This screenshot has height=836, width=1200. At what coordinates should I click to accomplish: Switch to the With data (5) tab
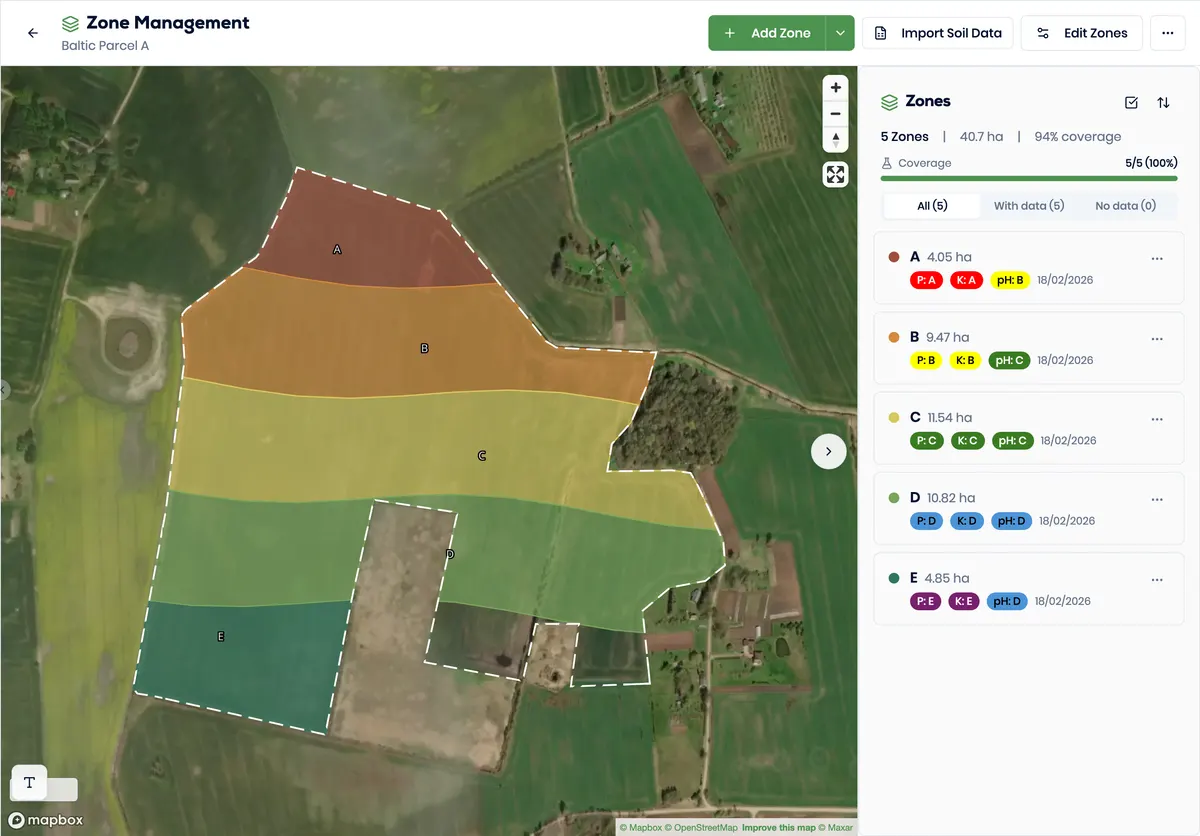click(1028, 206)
